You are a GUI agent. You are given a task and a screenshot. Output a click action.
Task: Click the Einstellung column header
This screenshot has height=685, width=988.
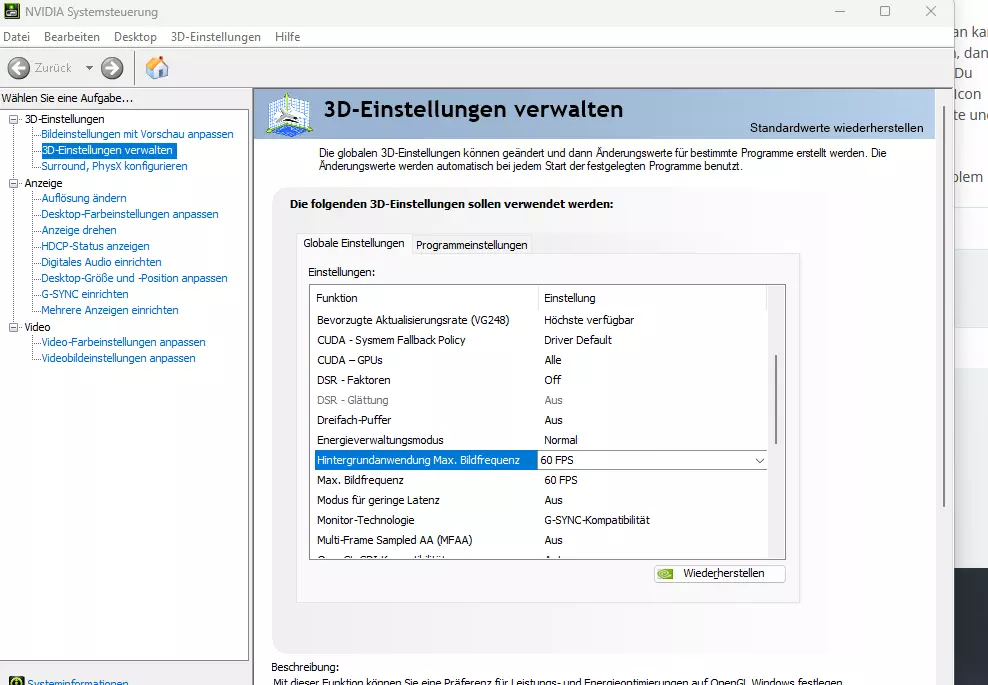pos(652,298)
